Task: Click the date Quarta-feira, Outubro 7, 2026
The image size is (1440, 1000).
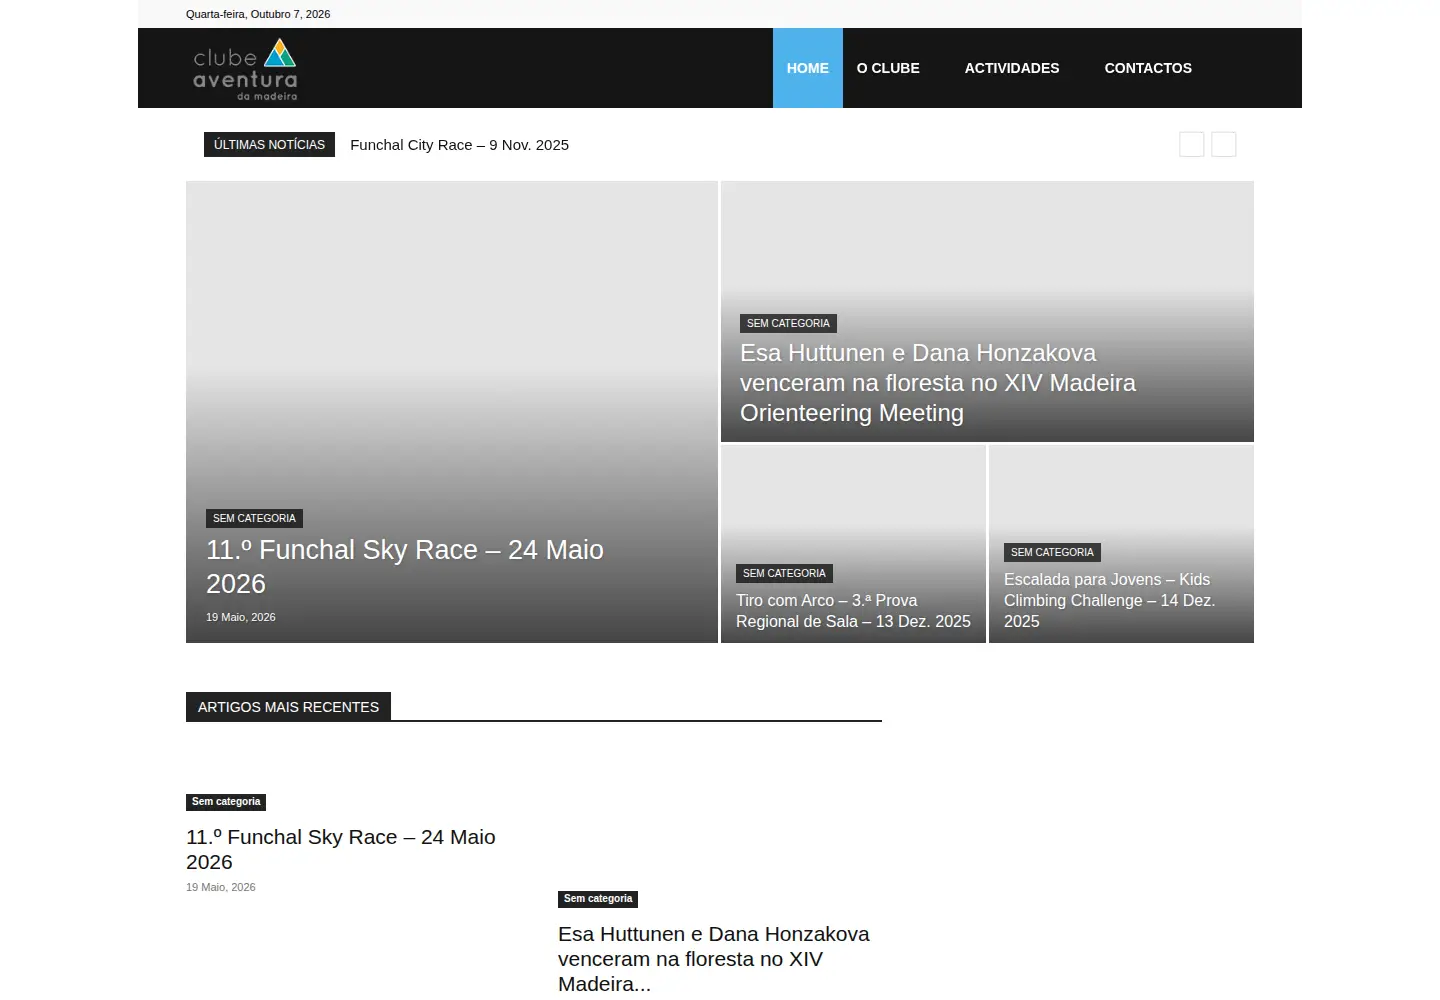Action: coord(258,14)
